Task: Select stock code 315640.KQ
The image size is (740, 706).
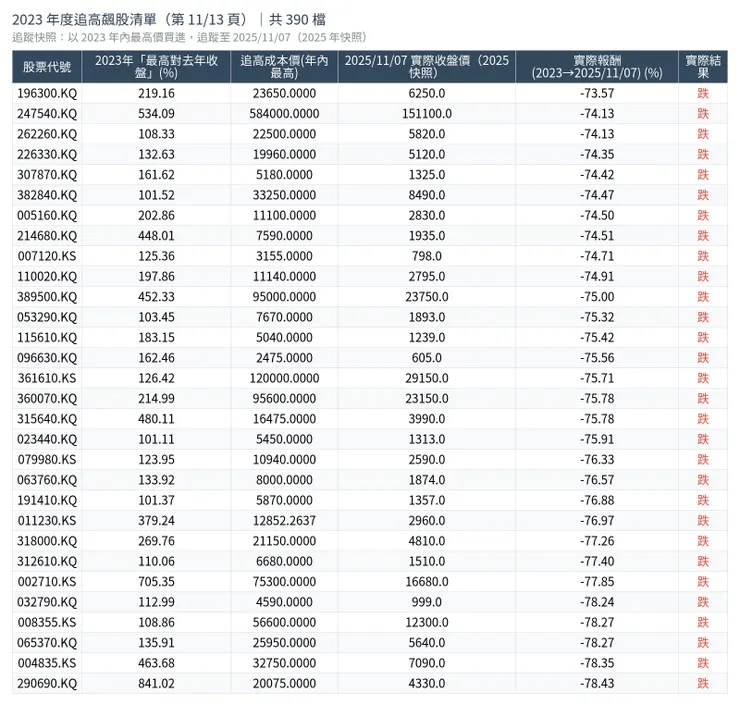Action: [x=47, y=419]
